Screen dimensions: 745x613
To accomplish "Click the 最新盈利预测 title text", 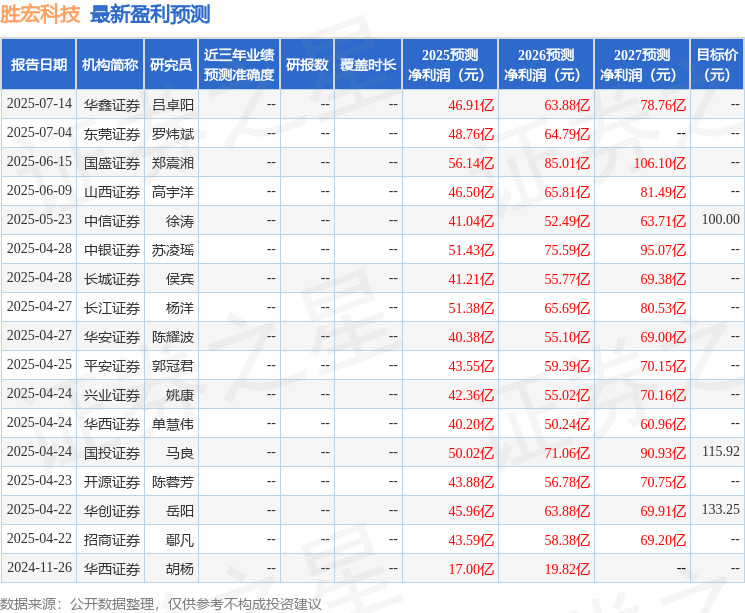I will pyautogui.click(x=150, y=14).
